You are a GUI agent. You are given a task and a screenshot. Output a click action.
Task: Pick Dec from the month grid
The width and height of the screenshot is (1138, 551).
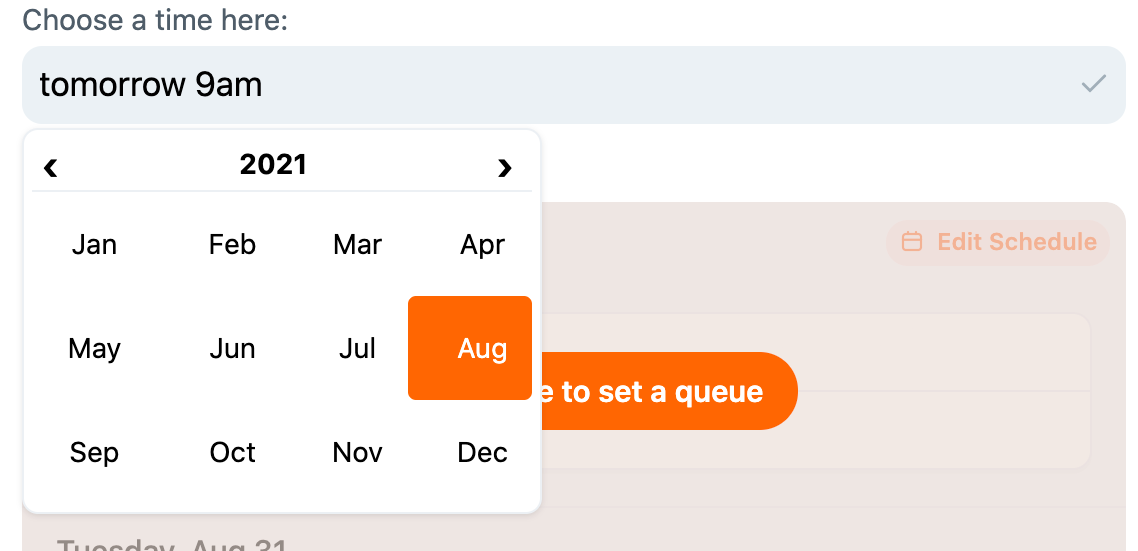pyautogui.click(x=482, y=452)
